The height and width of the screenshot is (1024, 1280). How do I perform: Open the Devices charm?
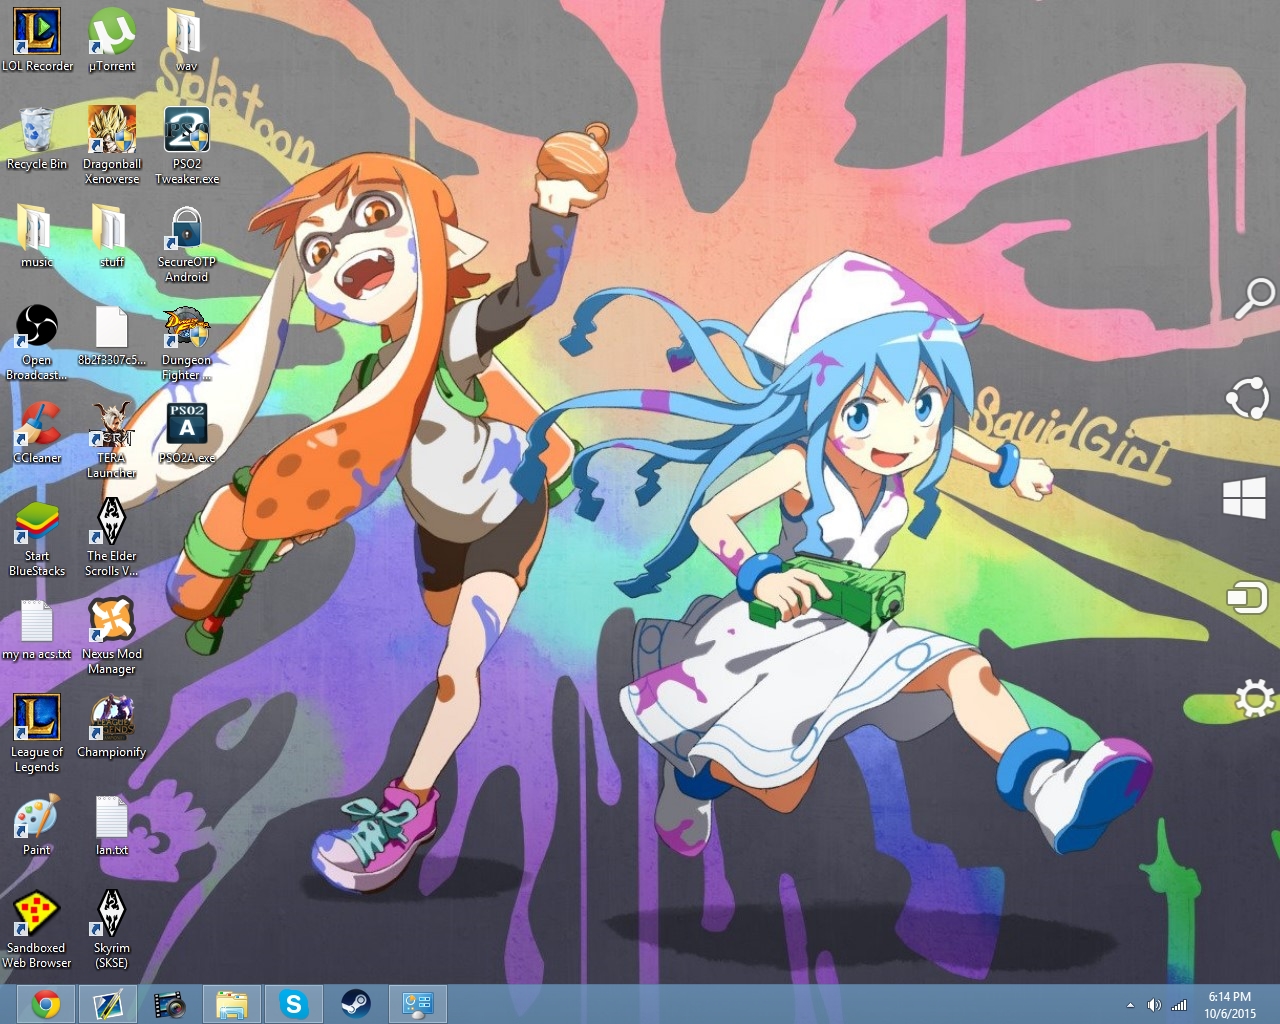tap(1247, 597)
